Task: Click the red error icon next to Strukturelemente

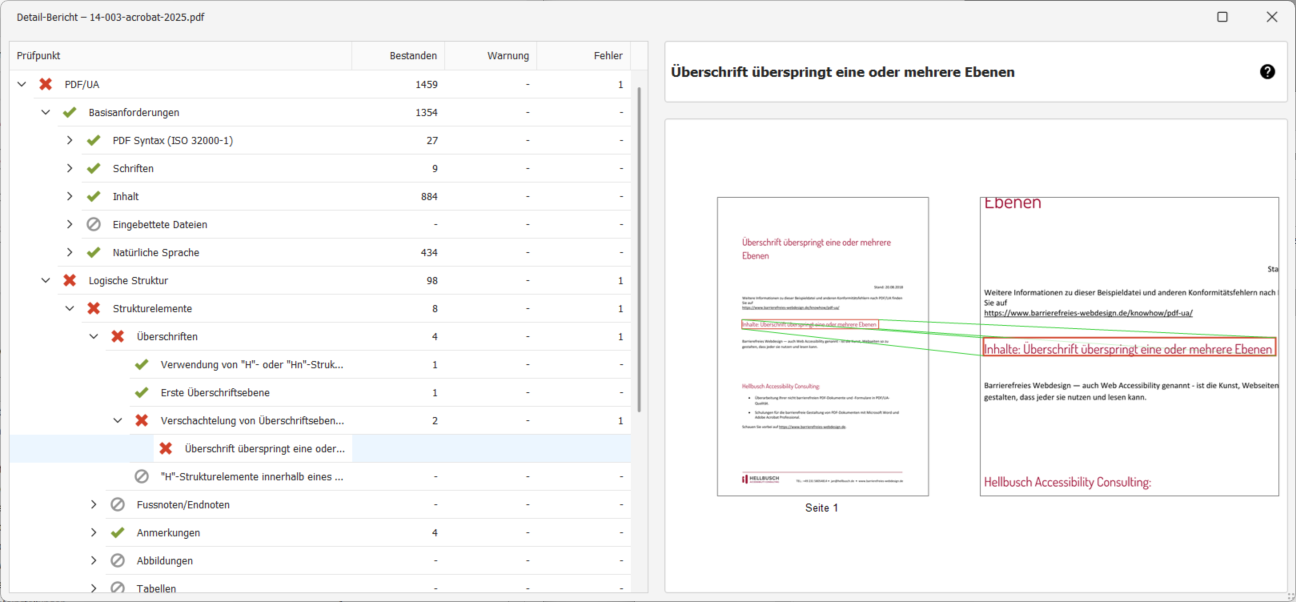Action: pos(93,308)
